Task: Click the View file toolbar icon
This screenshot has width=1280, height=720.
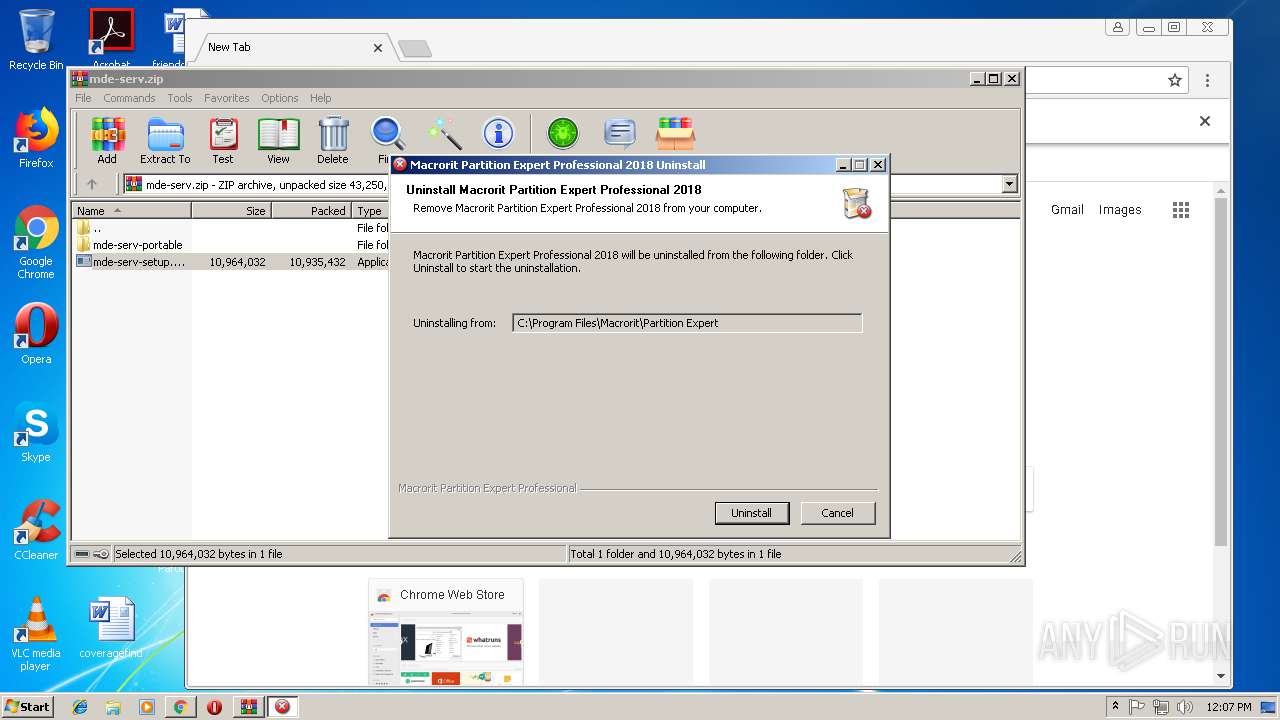Action: pos(278,140)
